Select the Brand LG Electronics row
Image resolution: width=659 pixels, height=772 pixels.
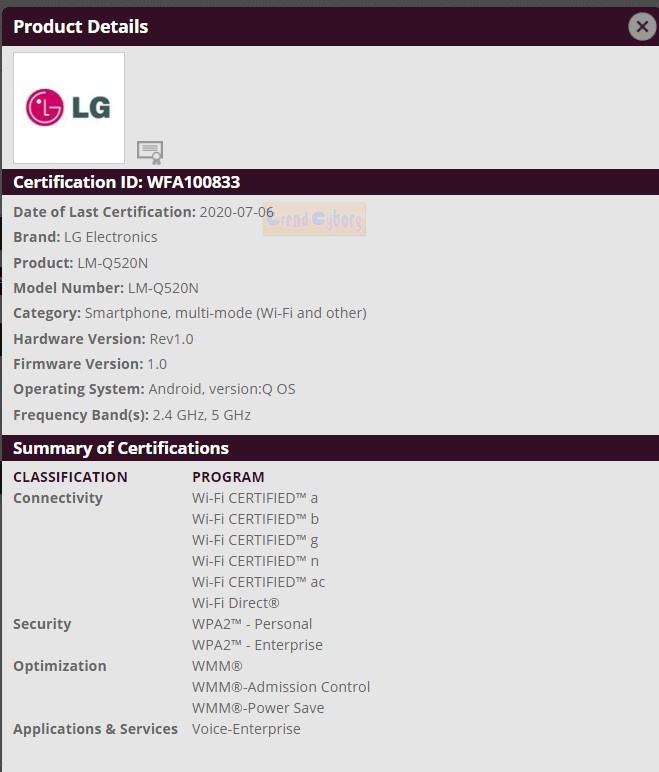click(x=86, y=237)
